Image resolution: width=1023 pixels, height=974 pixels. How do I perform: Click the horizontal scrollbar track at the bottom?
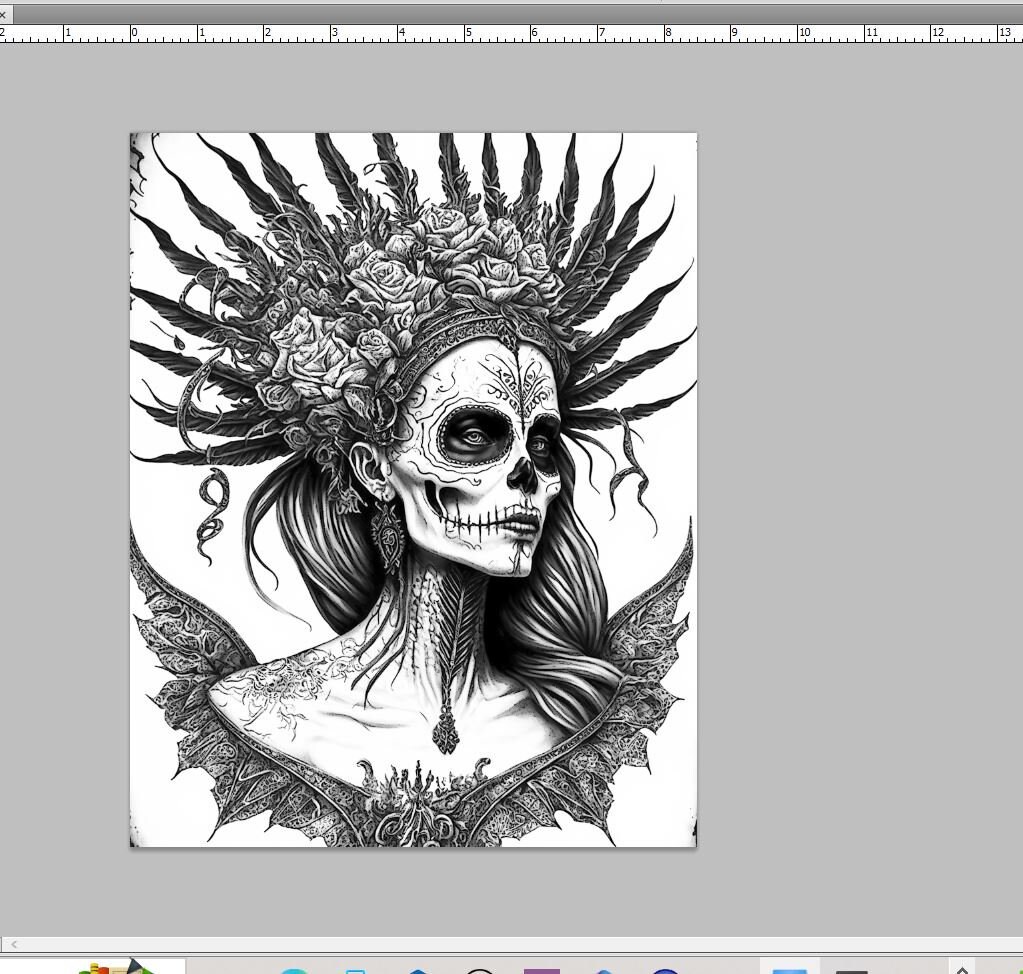(500, 944)
